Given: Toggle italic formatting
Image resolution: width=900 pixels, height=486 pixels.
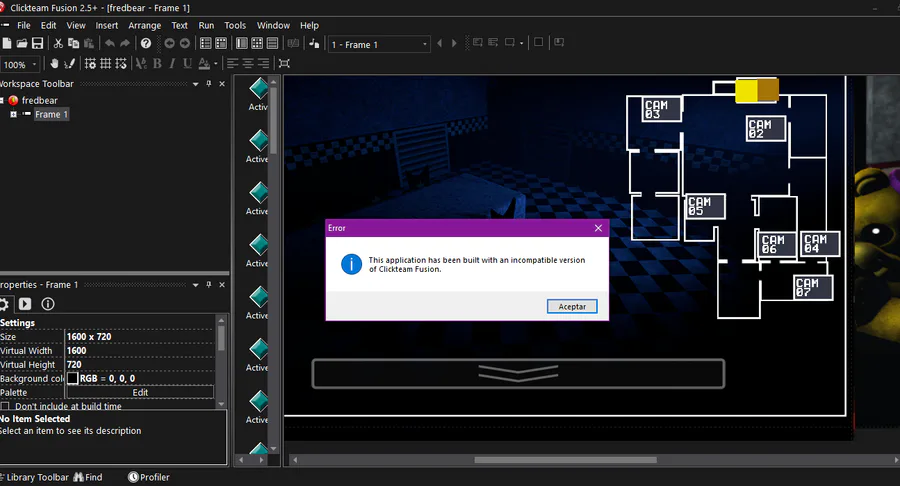Looking at the screenshot, I should (172, 64).
